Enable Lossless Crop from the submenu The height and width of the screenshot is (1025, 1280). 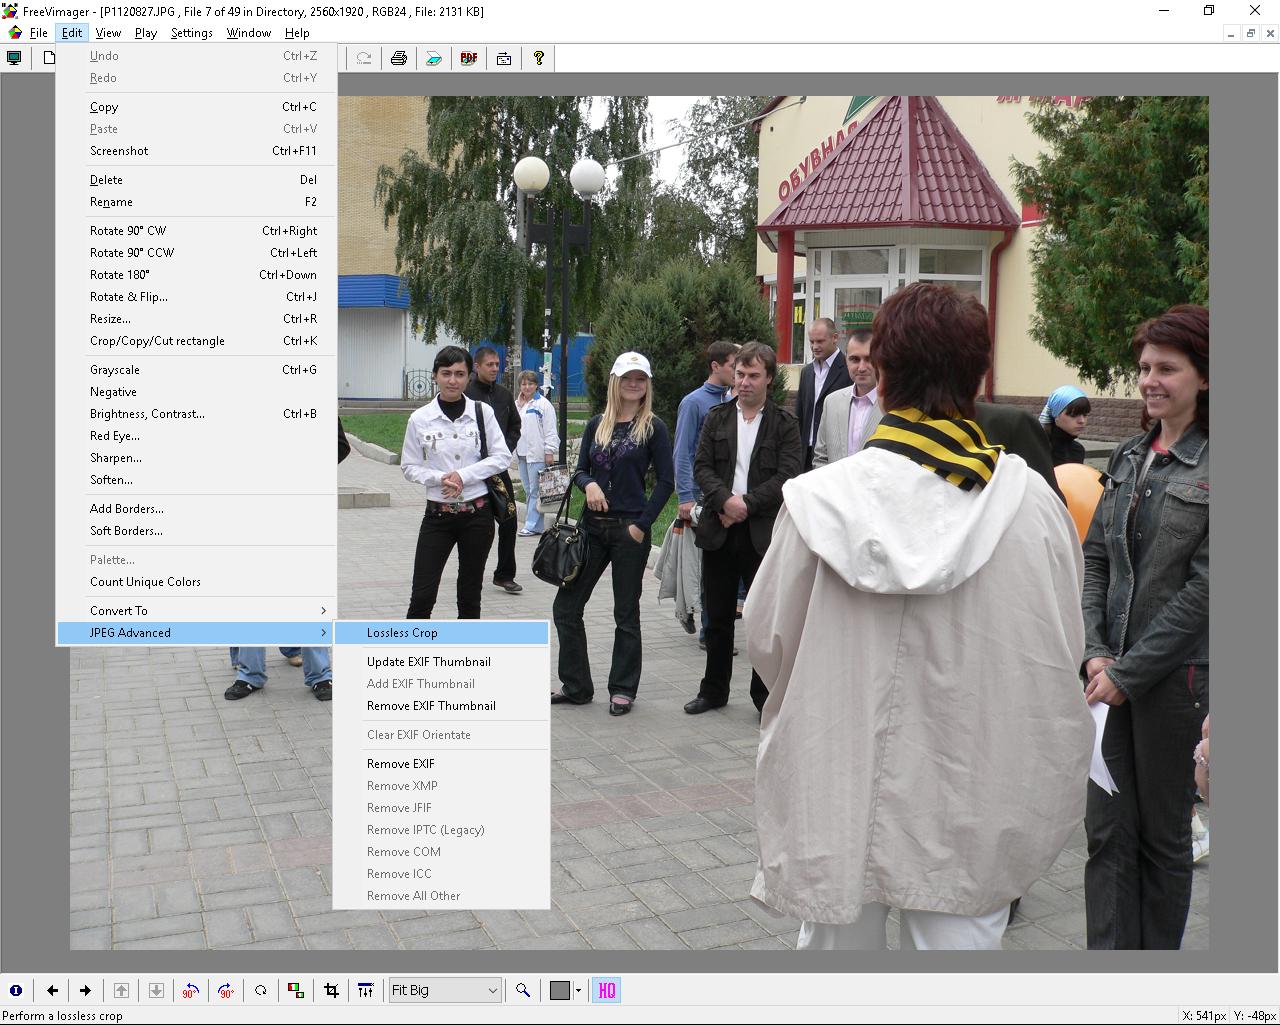point(403,633)
